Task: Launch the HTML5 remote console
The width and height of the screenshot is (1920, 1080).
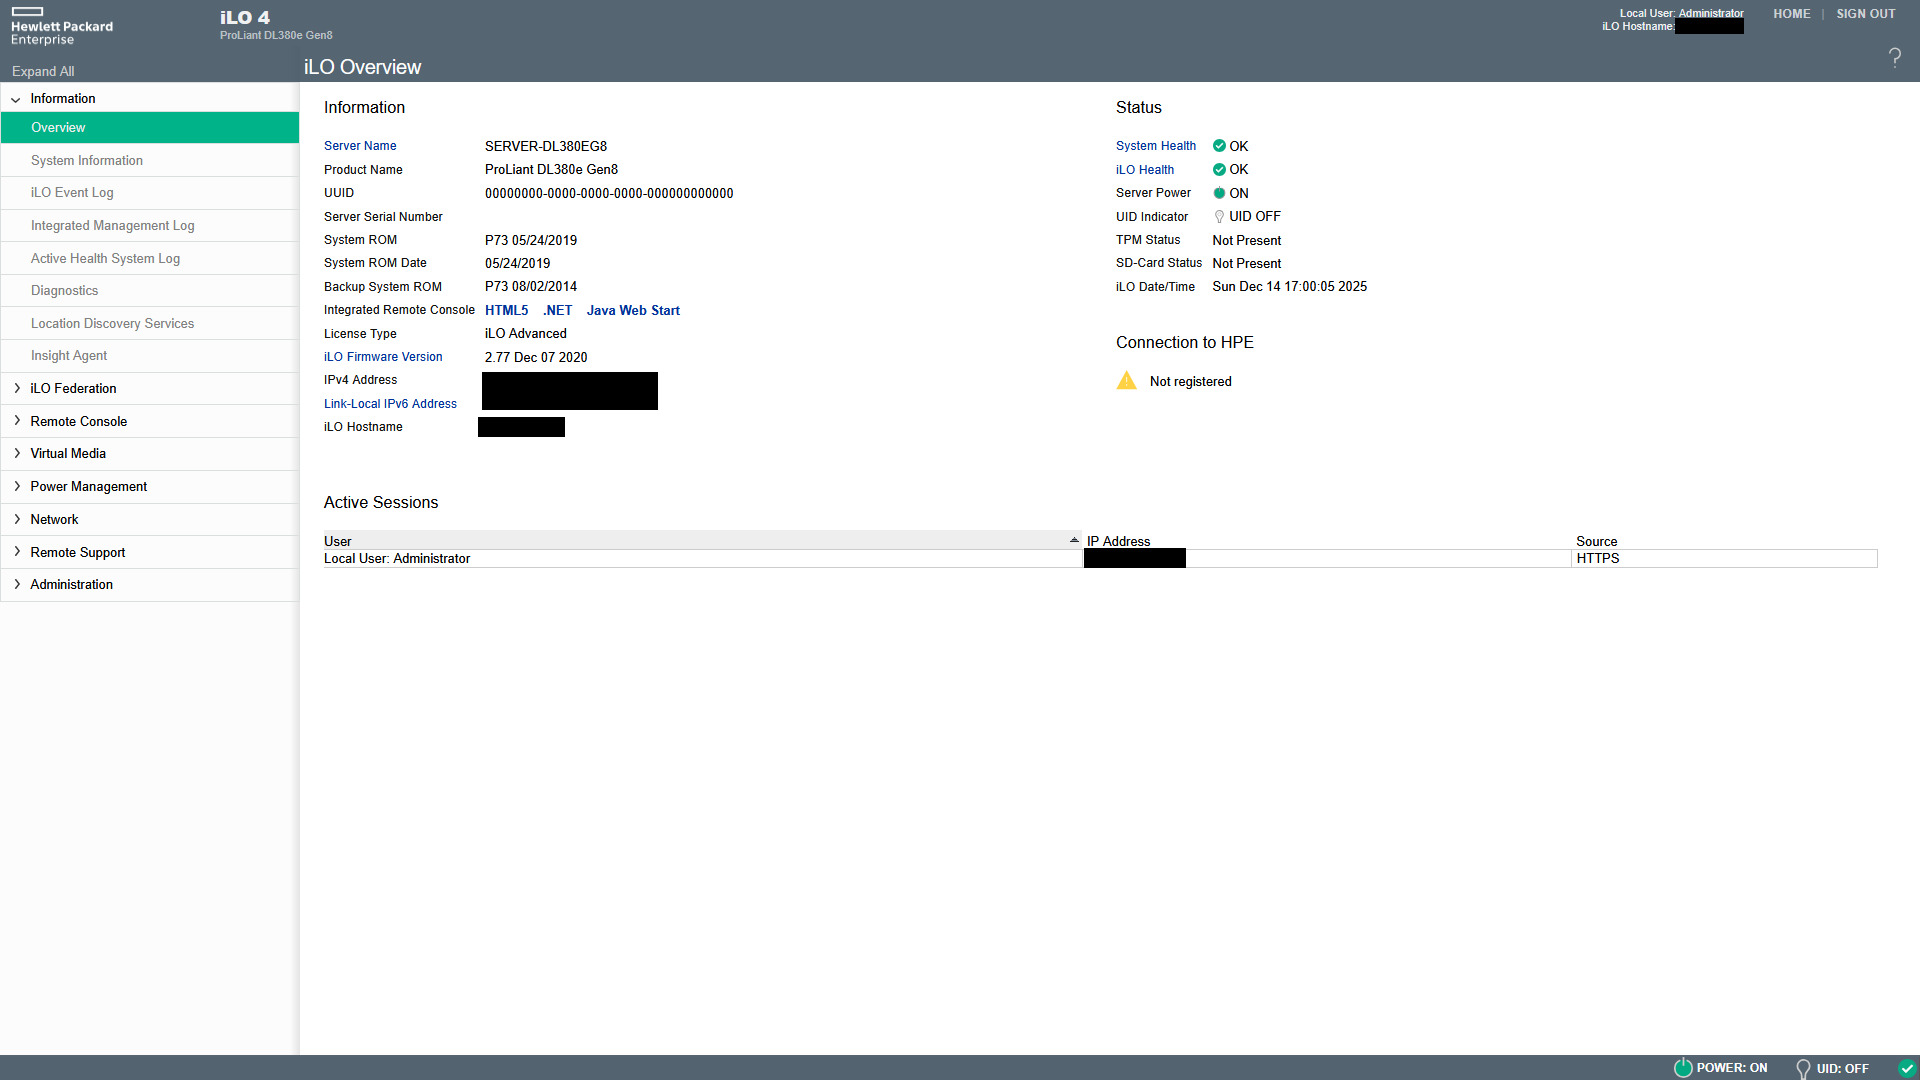Action: [x=506, y=311]
